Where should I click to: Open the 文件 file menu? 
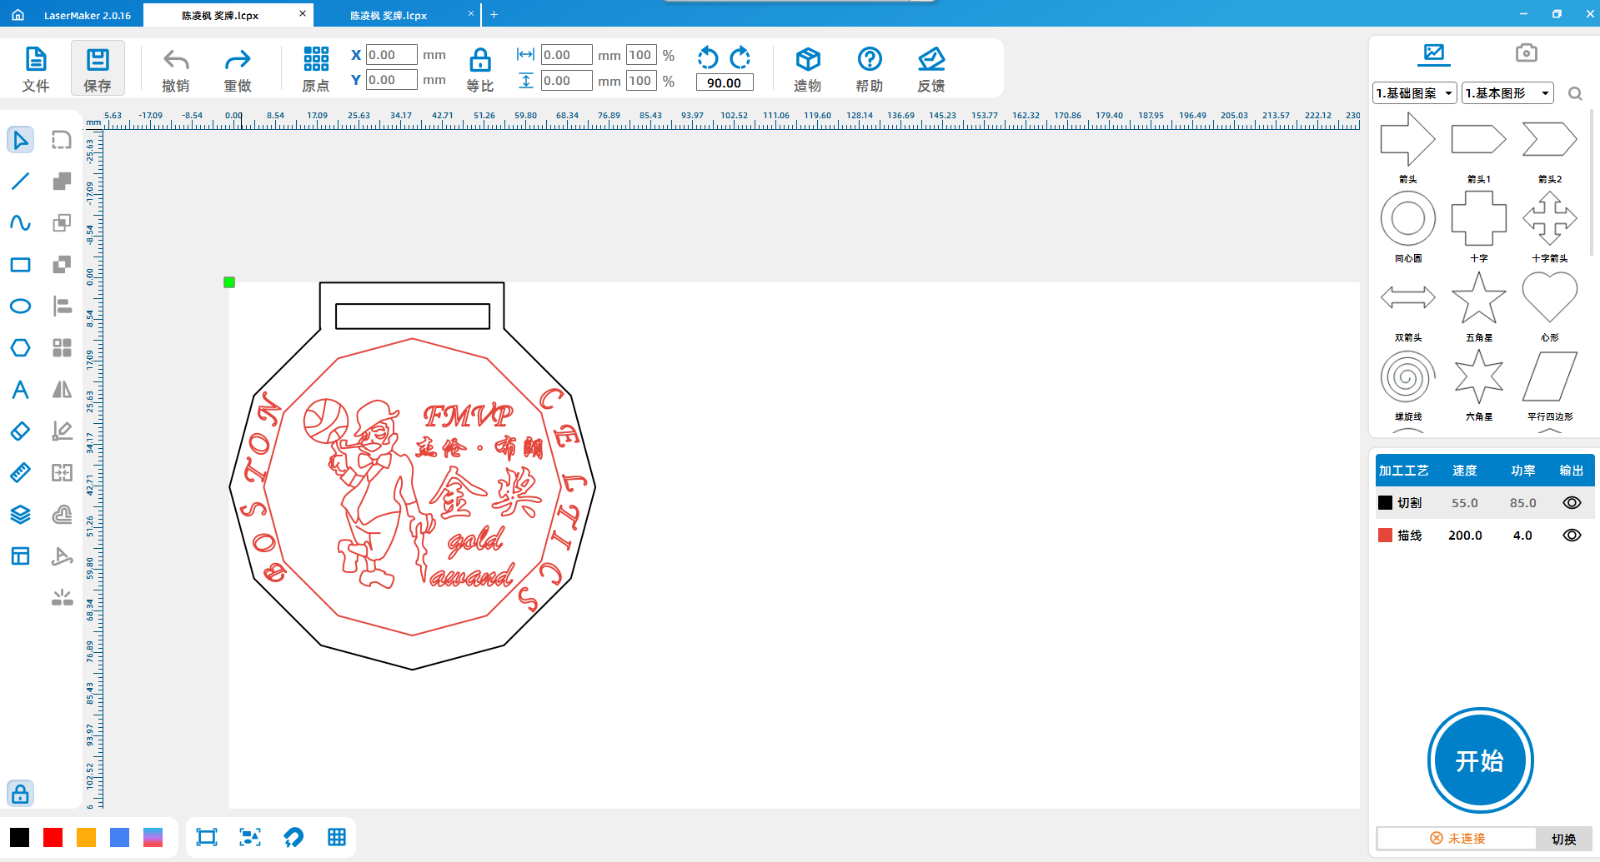36,69
